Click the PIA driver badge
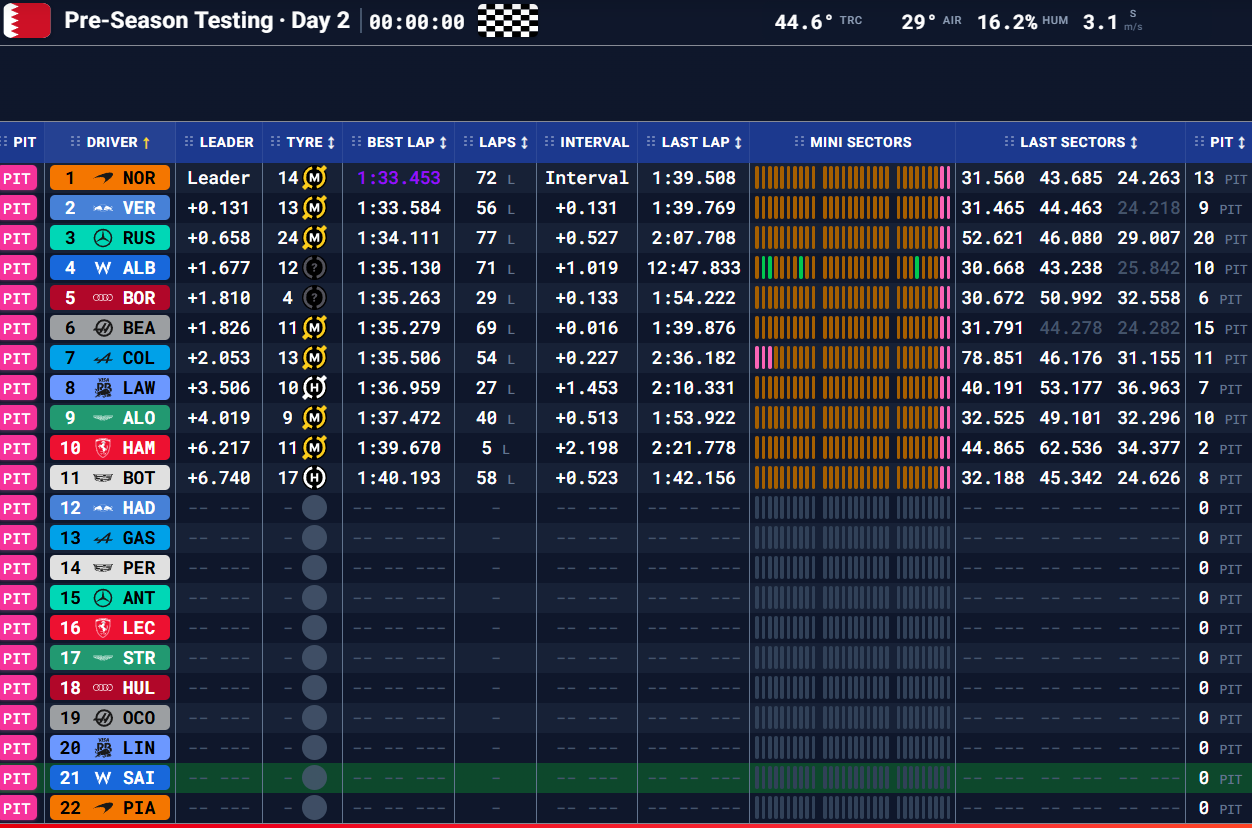This screenshot has height=828, width=1252. 110,808
